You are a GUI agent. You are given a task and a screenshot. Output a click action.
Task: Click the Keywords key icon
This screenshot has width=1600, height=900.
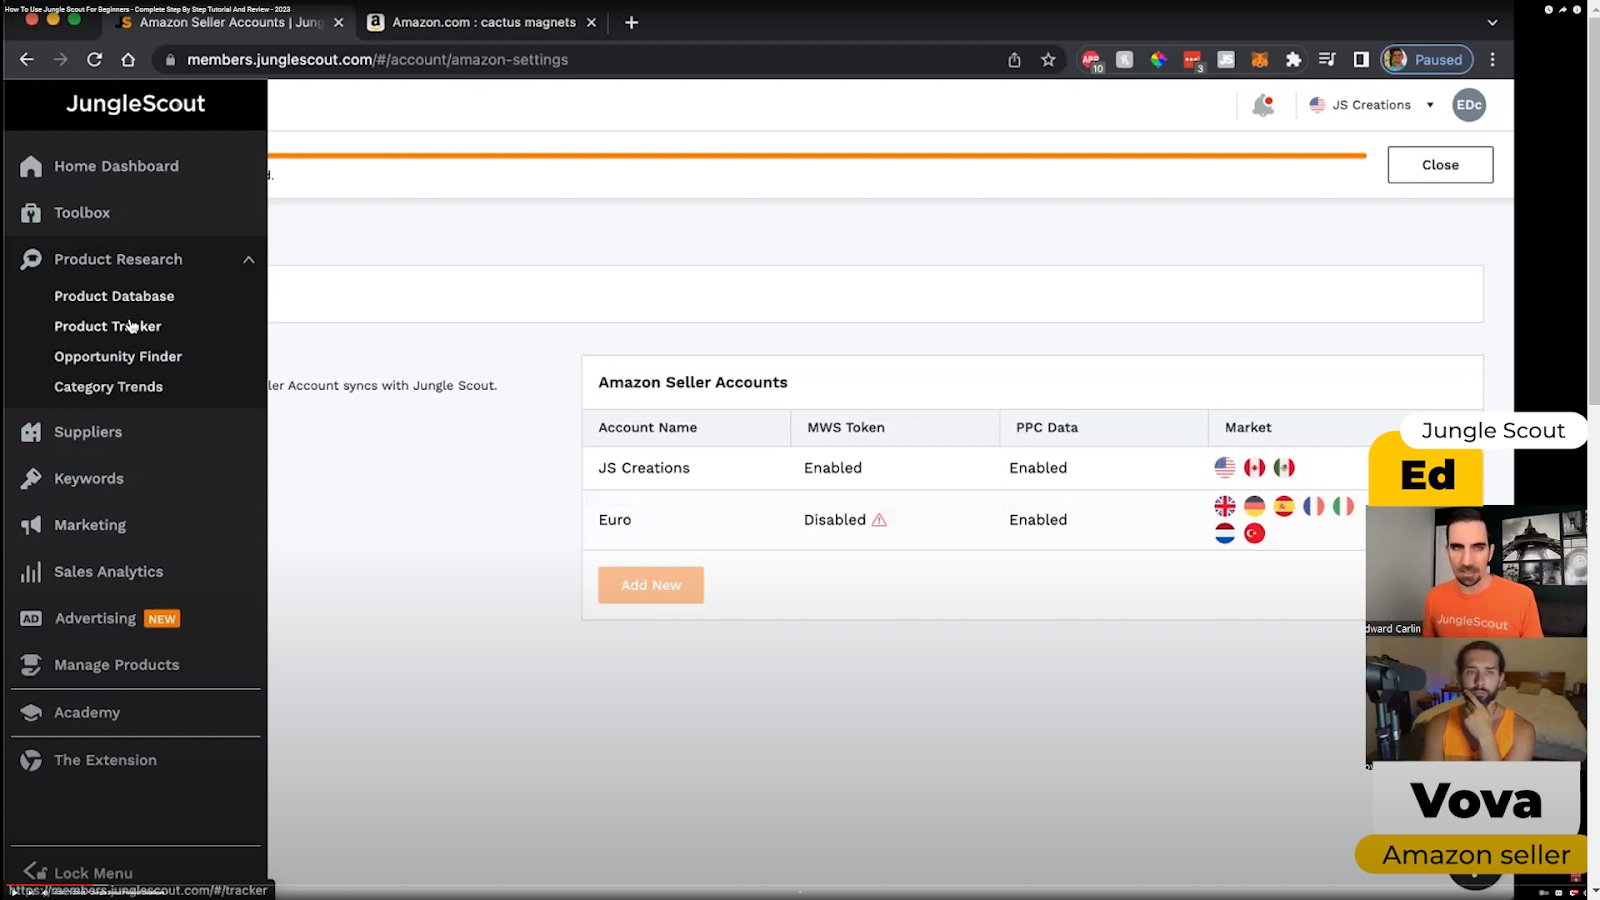click(31, 479)
